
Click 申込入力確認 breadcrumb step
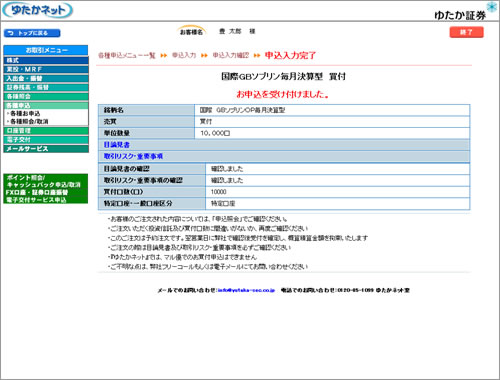231,55
